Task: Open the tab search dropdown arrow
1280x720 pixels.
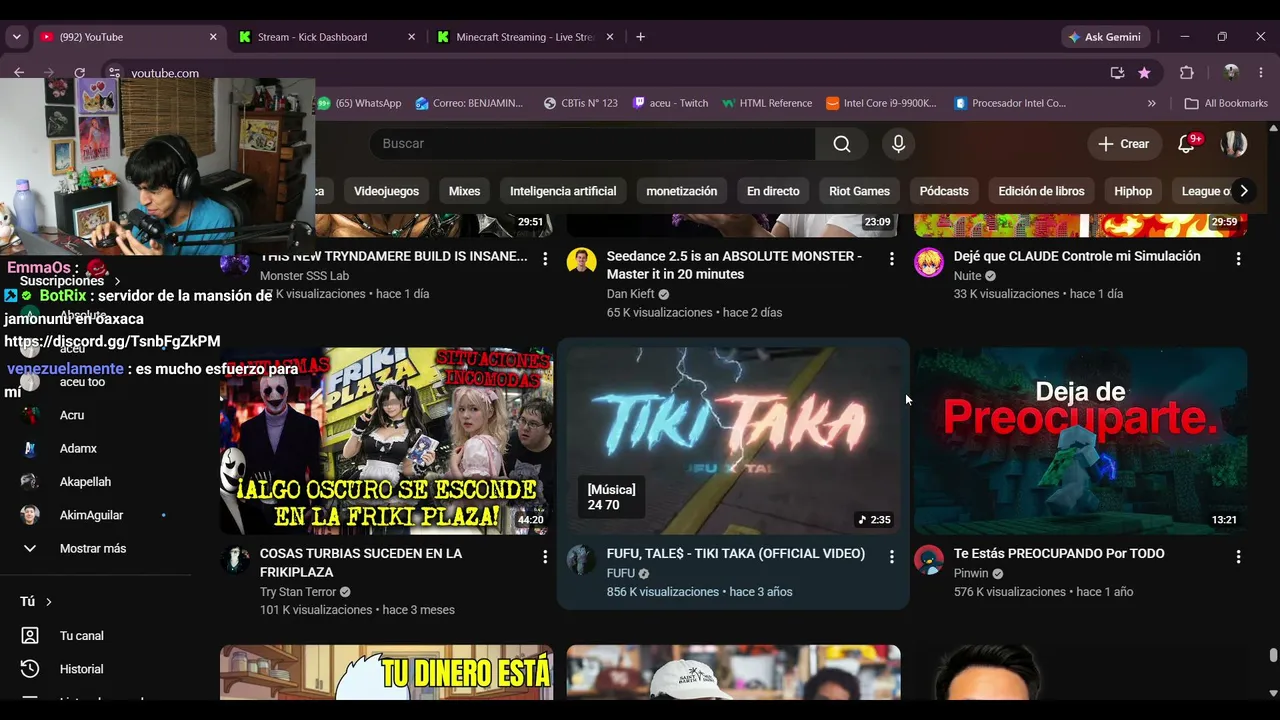Action: (x=16, y=37)
